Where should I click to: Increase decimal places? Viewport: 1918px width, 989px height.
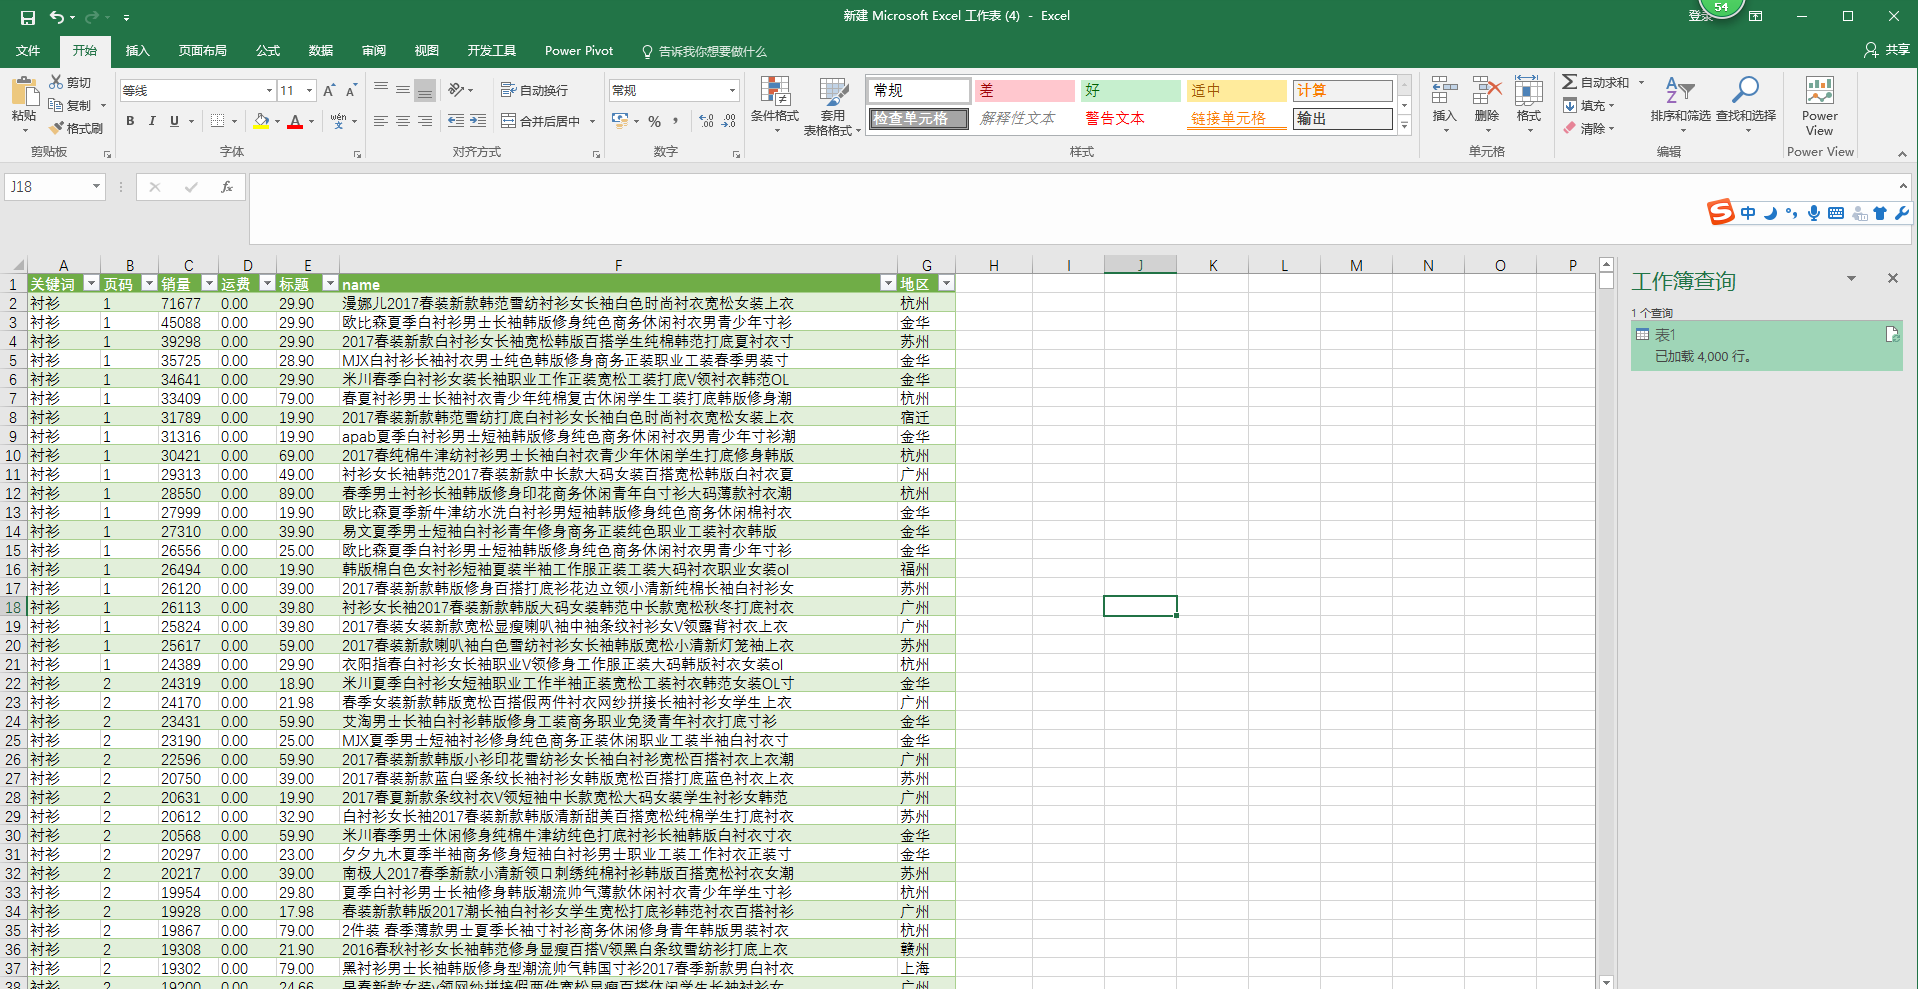pyautogui.click(x=707, y=121)
